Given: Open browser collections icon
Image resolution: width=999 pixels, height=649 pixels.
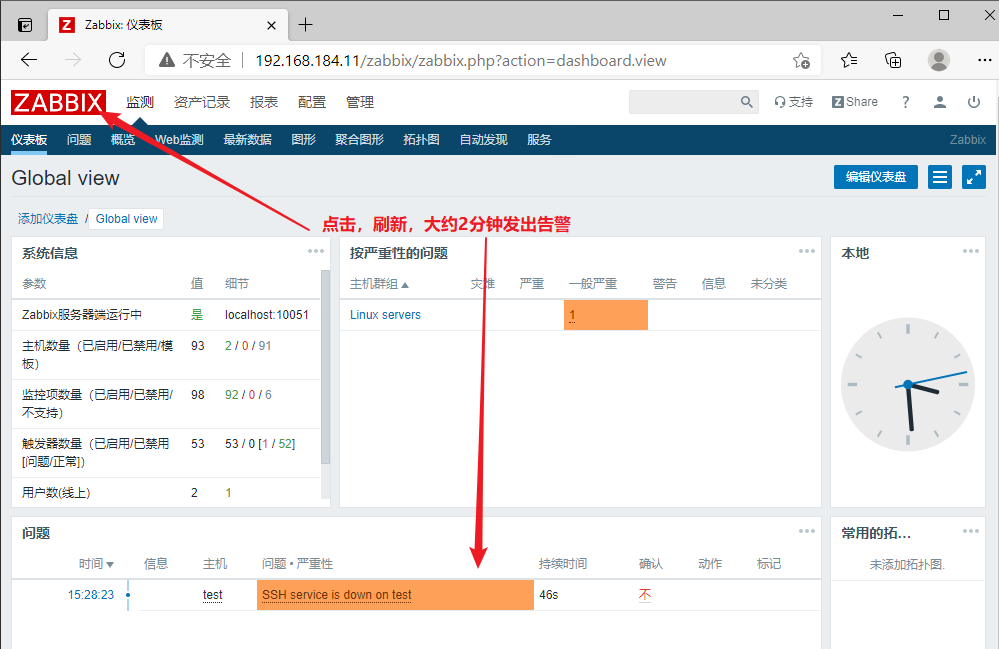Looking at the screenshot, I should click(893, 61).
